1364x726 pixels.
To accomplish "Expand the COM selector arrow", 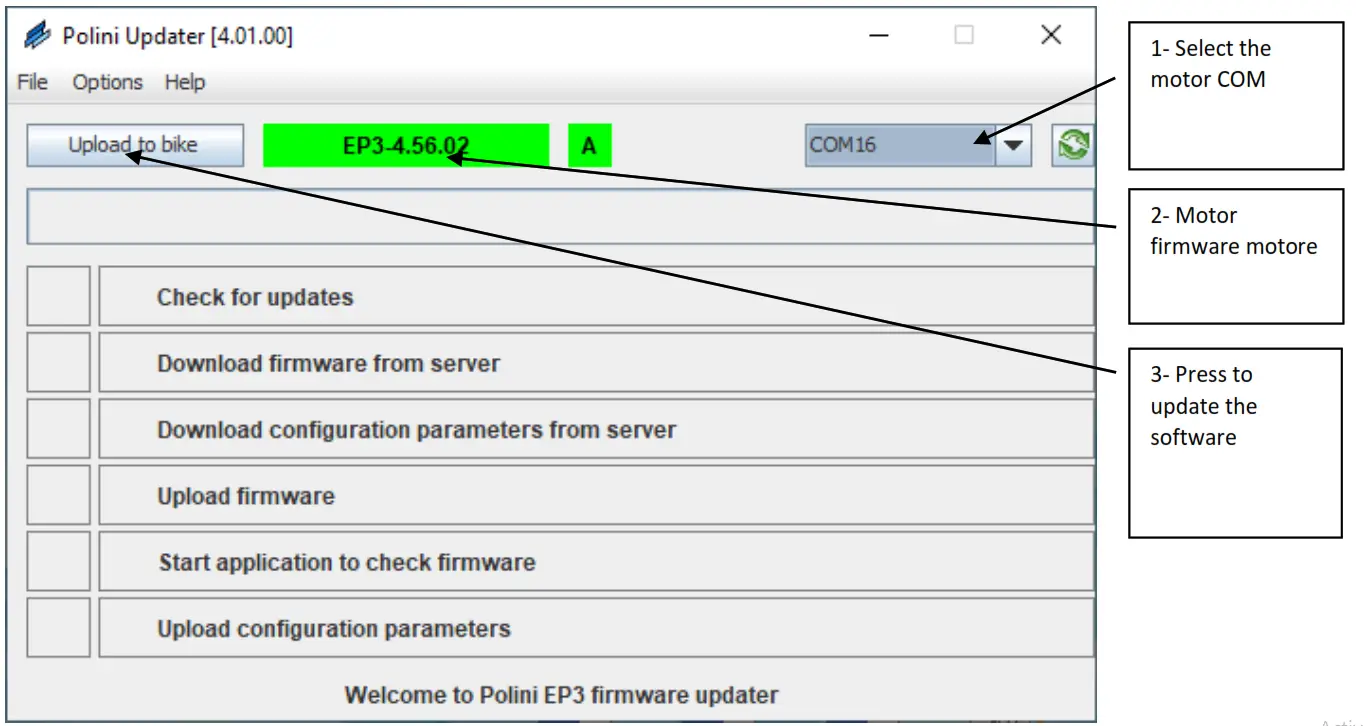I will pyautogui.click(x=1015, y=144).
